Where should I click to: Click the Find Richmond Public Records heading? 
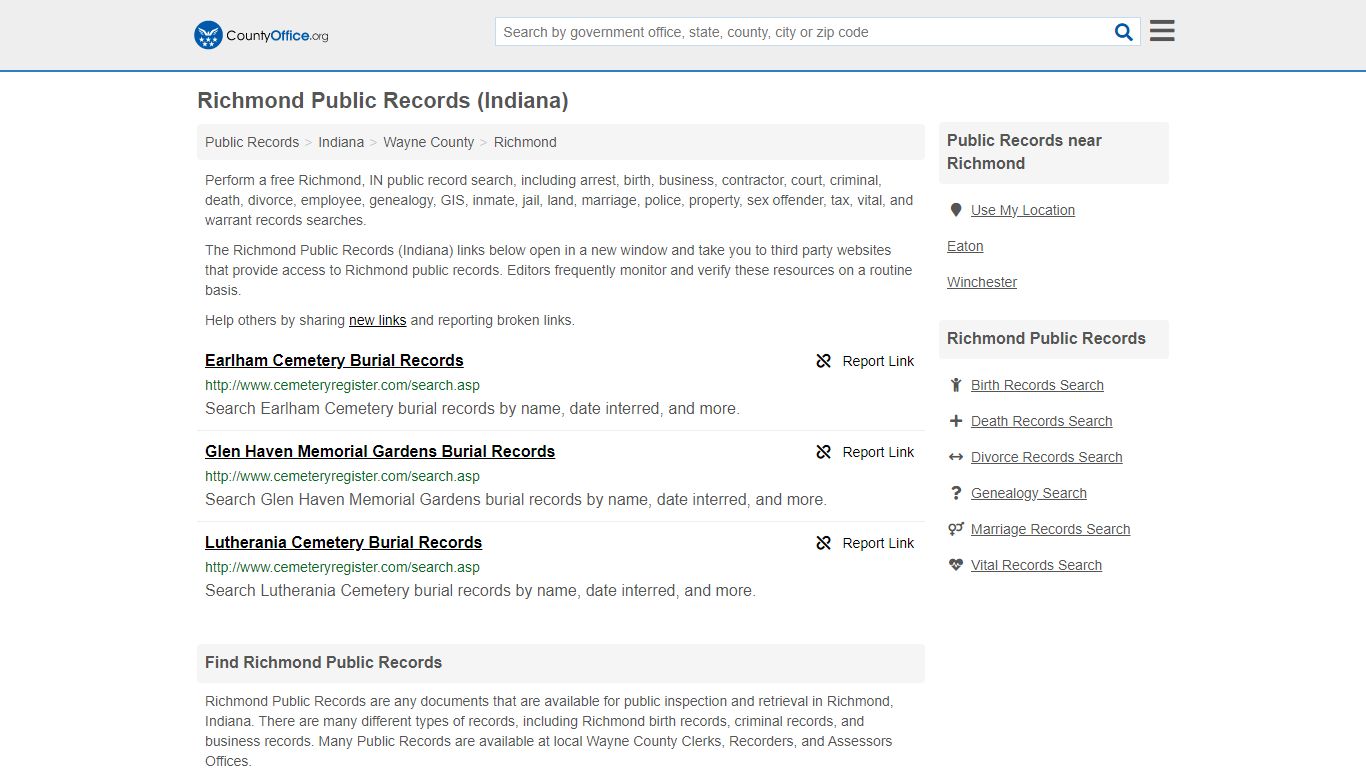point(323,662)
